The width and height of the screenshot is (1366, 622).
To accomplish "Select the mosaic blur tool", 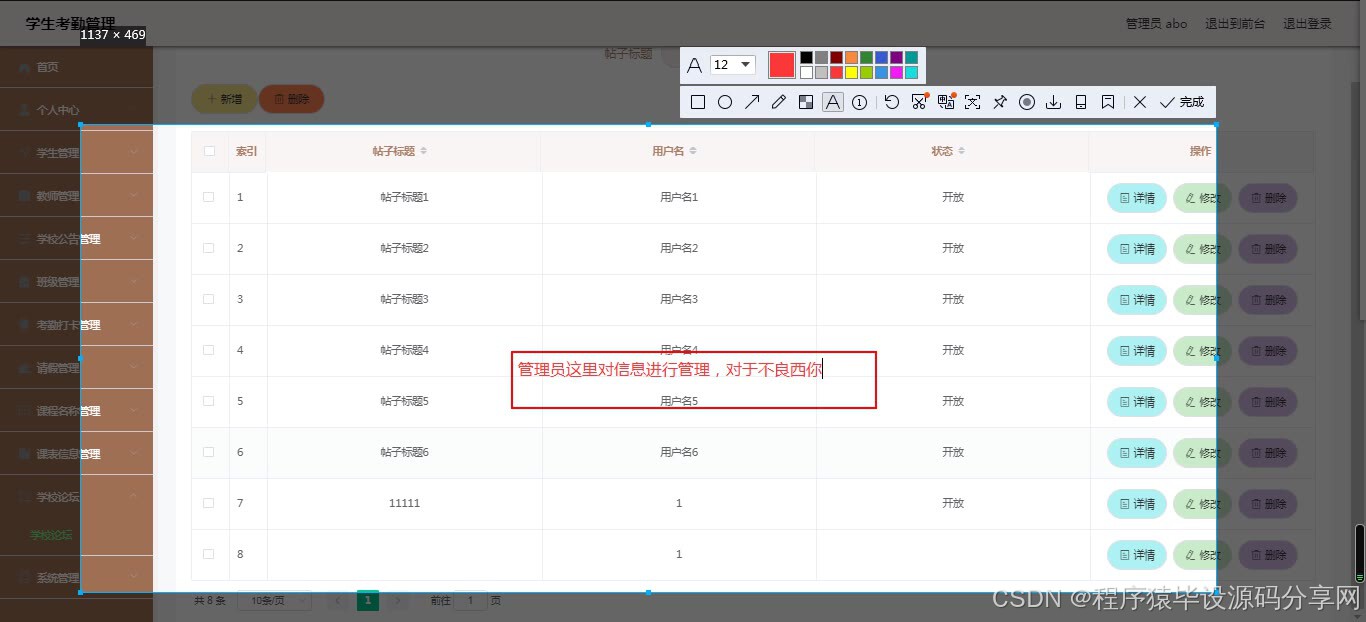I will (806, 102).
